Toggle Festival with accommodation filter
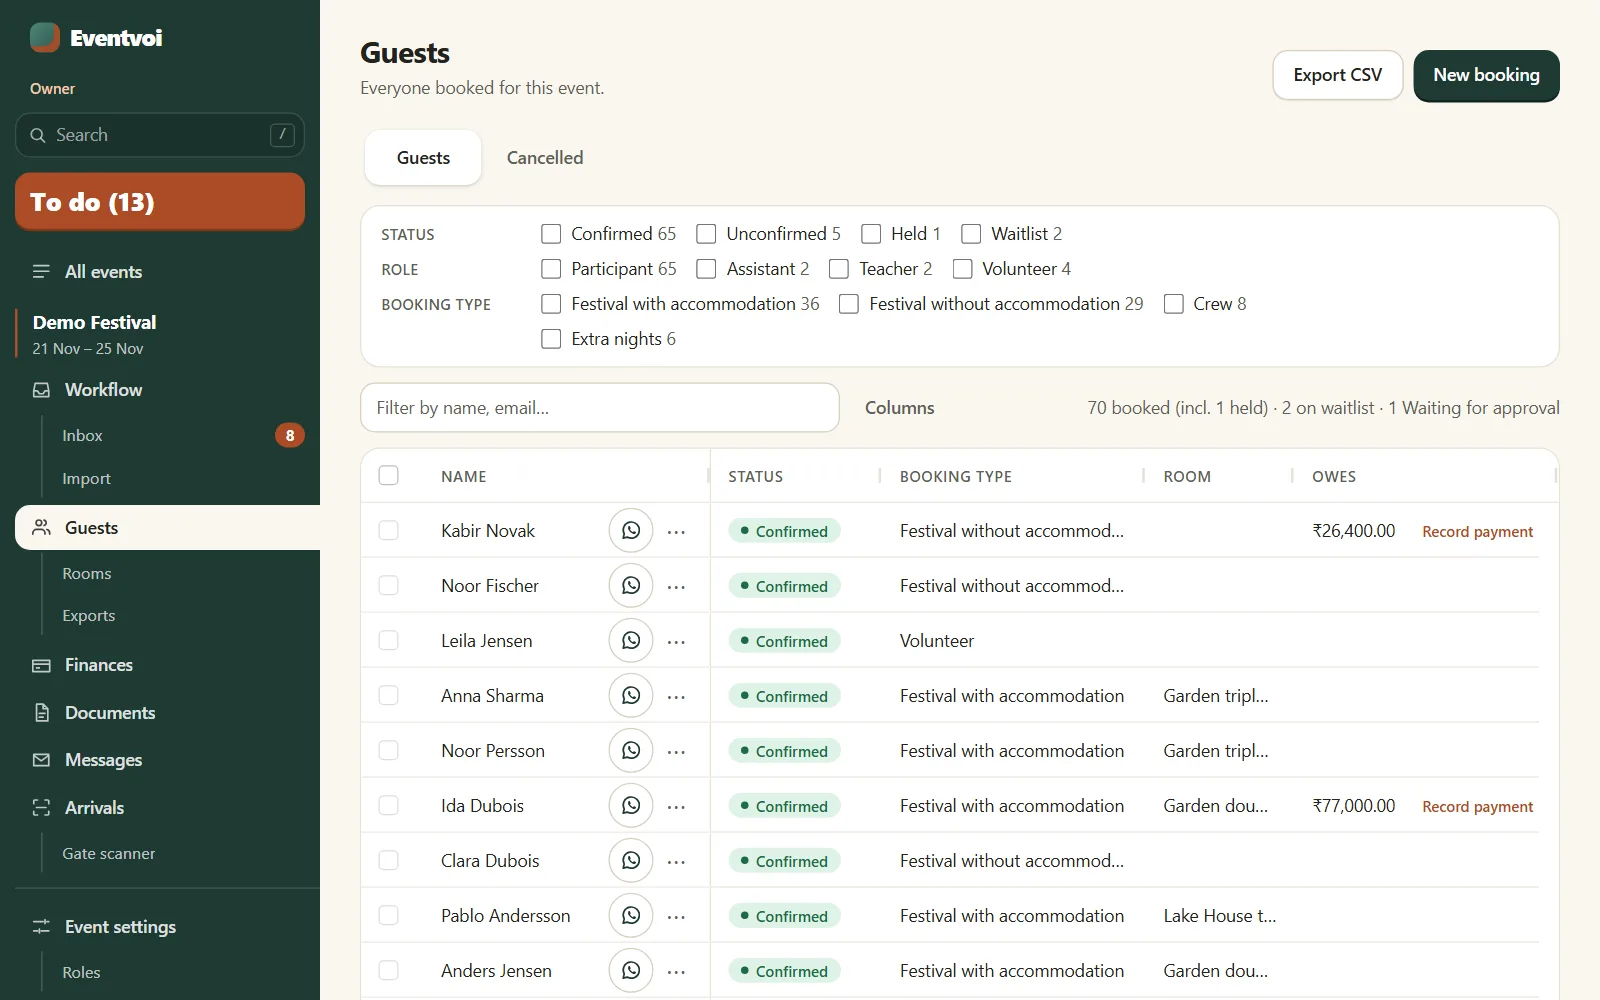This screenshot has height=1000, width=1600. (551, 304)
